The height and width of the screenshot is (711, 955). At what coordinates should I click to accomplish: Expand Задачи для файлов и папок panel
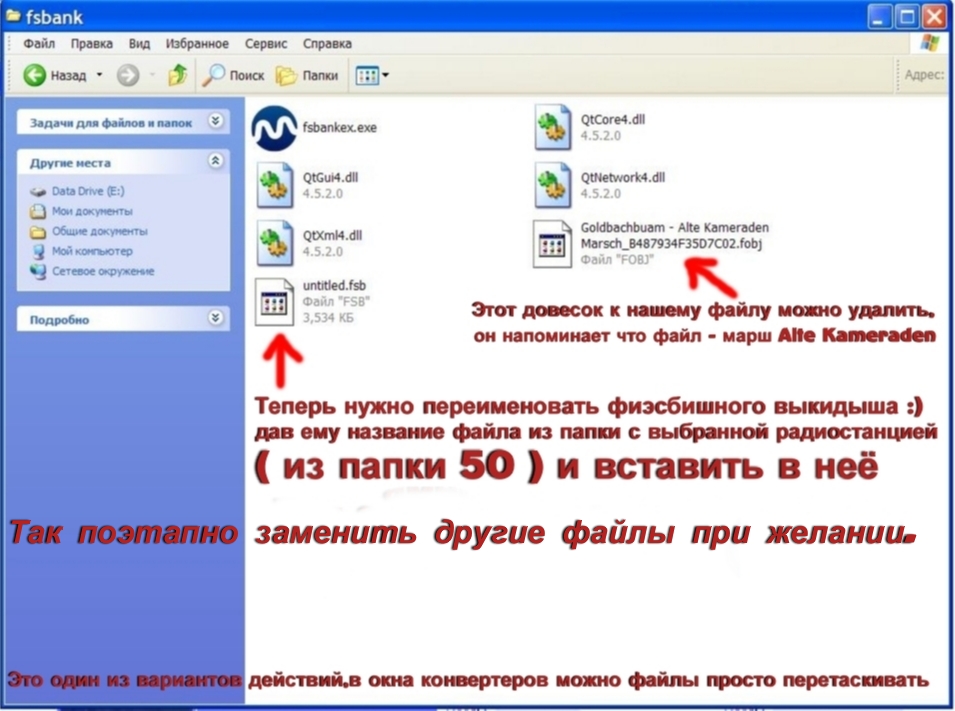click(215, 121)
